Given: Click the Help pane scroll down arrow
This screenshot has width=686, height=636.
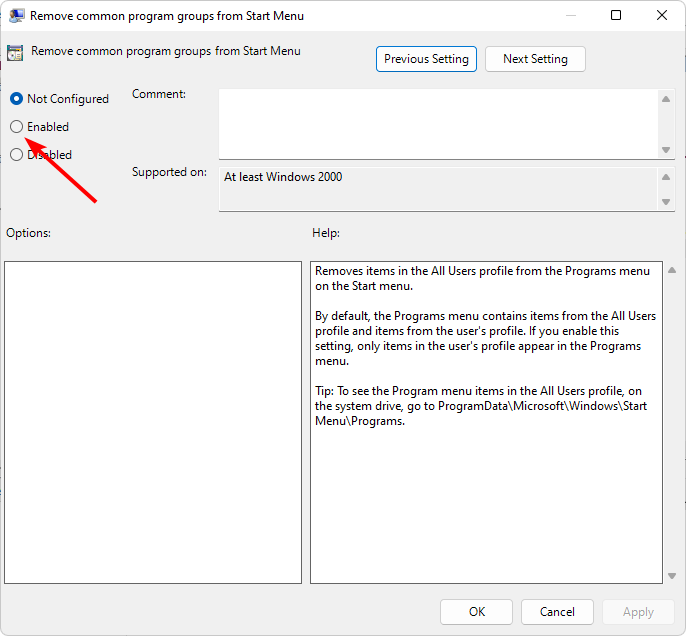Looking at the screenshot, I should (669, 575).
